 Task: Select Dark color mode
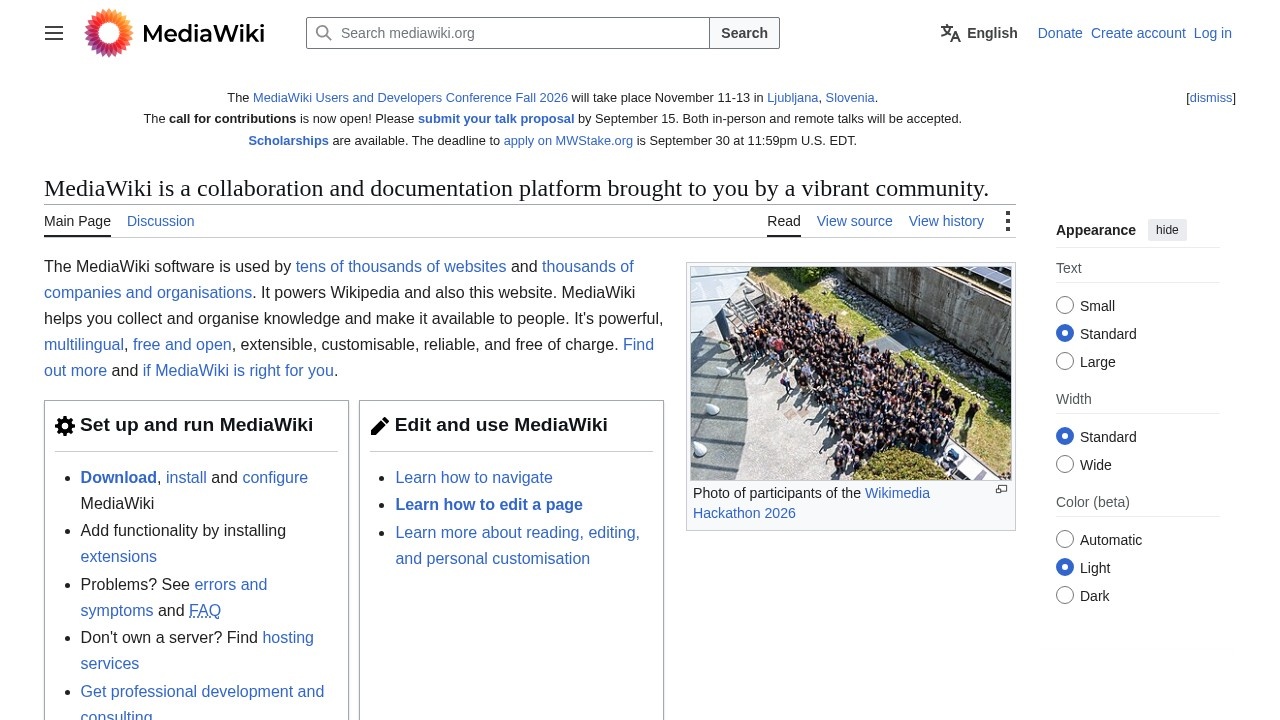coord(1065,595)
